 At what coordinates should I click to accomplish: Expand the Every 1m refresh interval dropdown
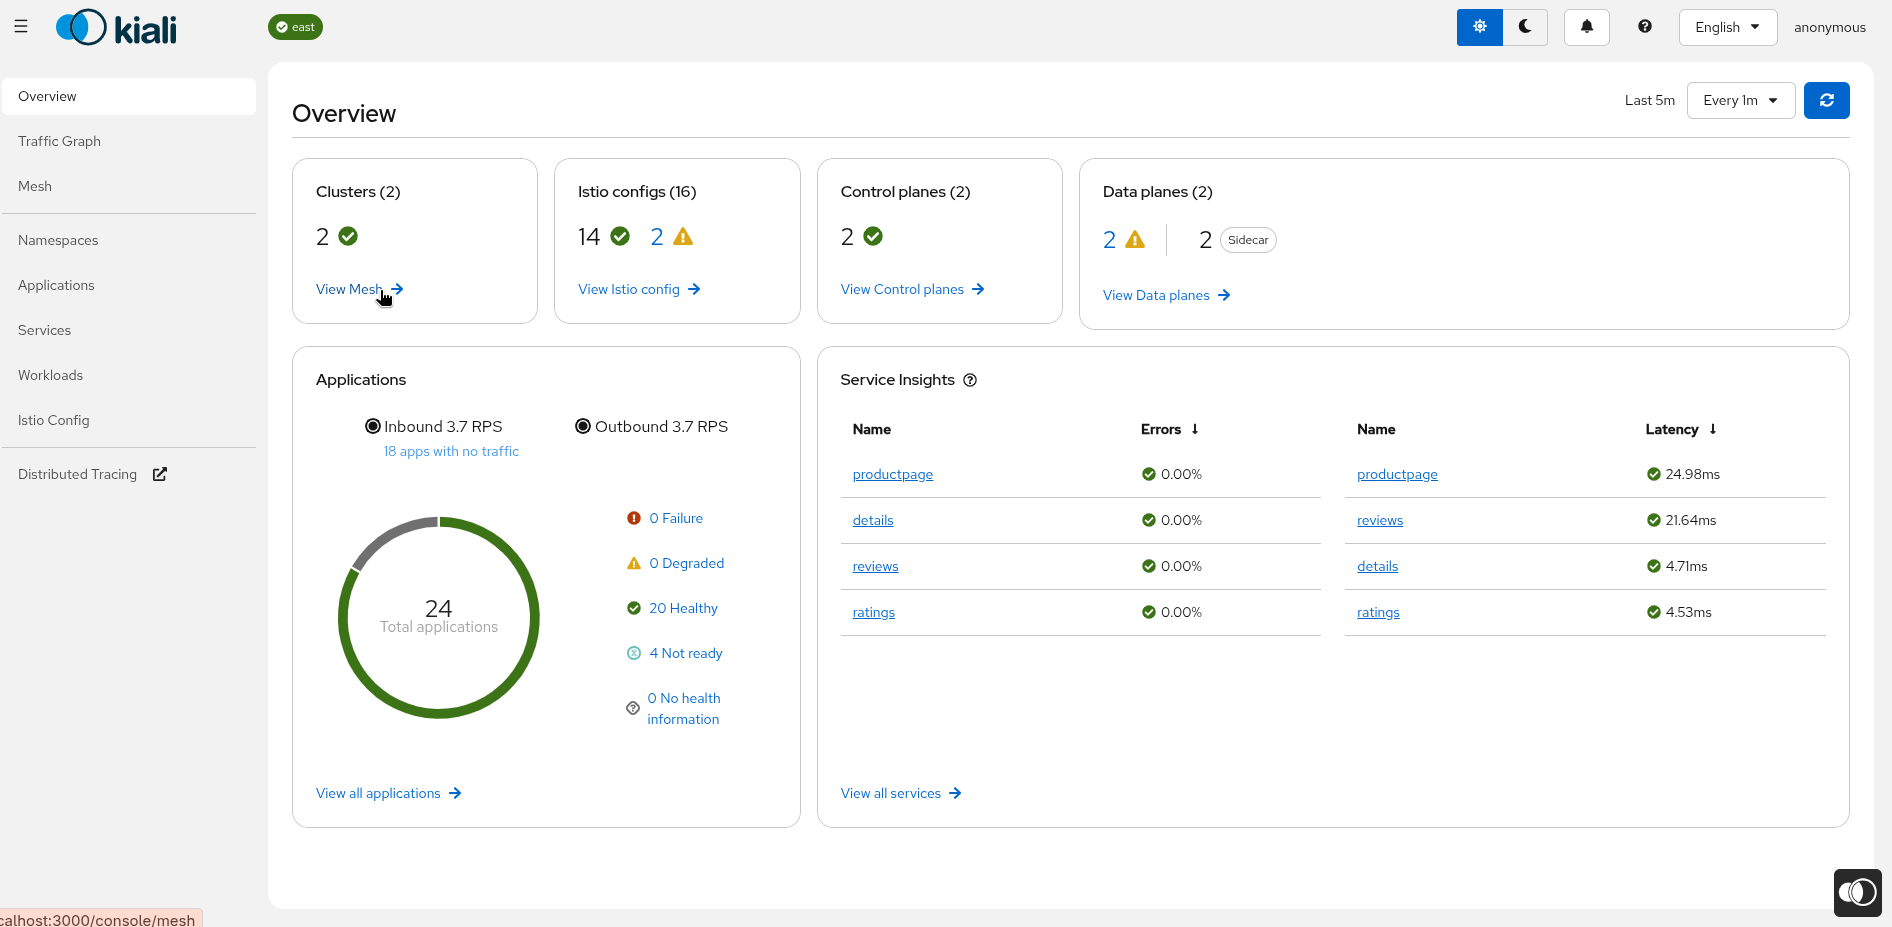coord(1740,100)
